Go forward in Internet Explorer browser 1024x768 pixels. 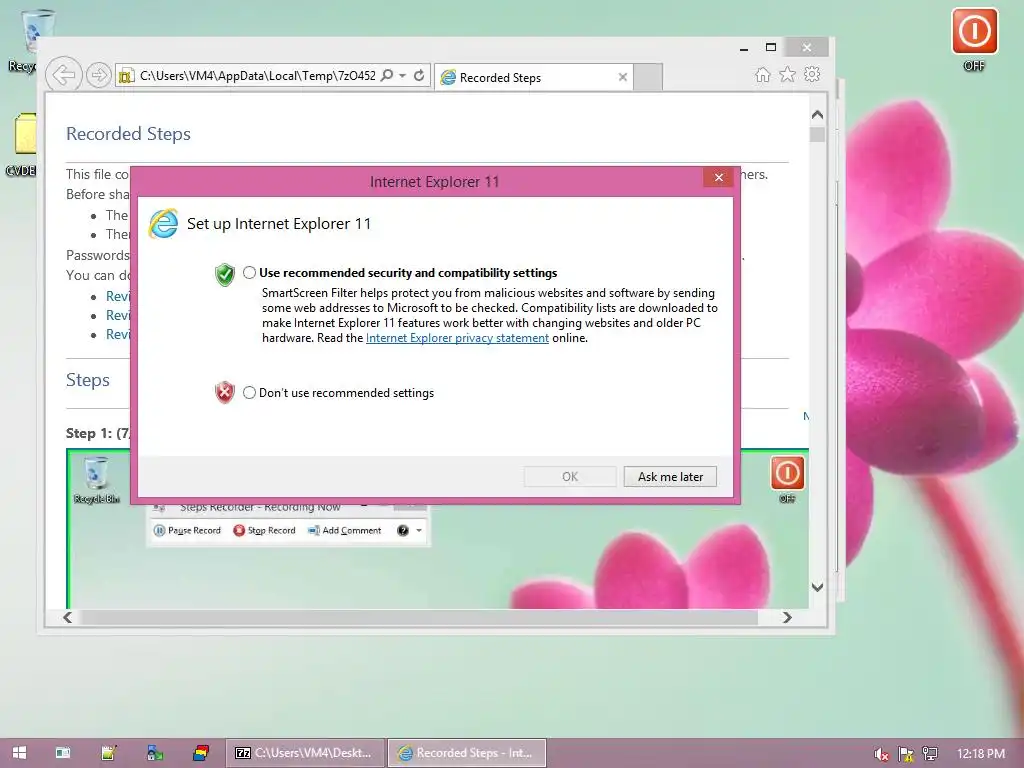99,76
